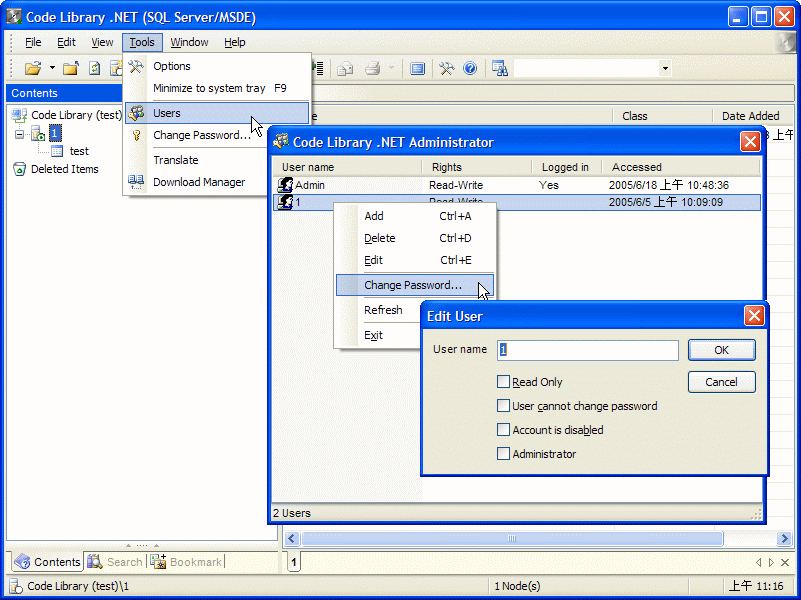The height and width of the screenshot is (600, 801).
Task: Check Account is disabled
Action: (x=503, y=429)
